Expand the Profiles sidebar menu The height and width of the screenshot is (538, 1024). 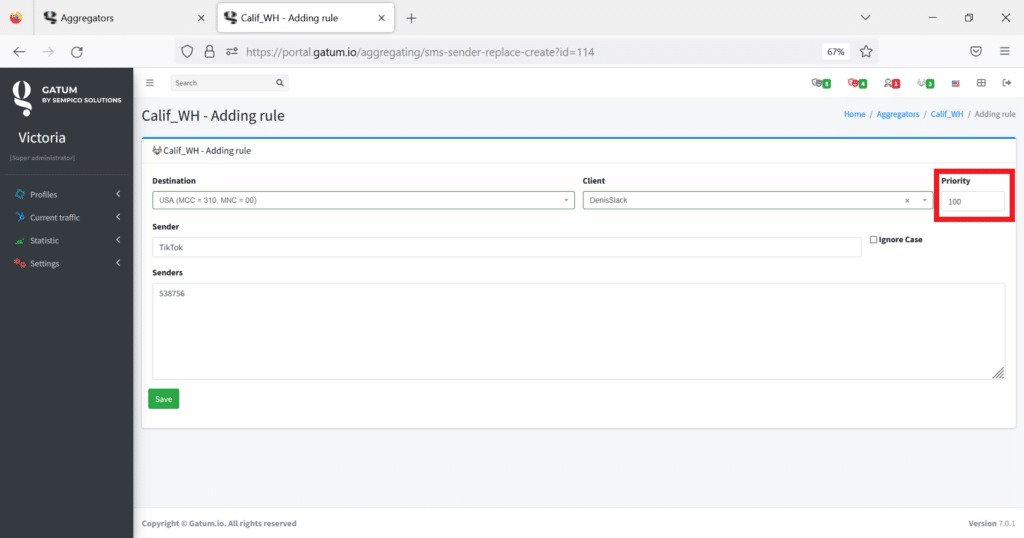pos(67,195)
